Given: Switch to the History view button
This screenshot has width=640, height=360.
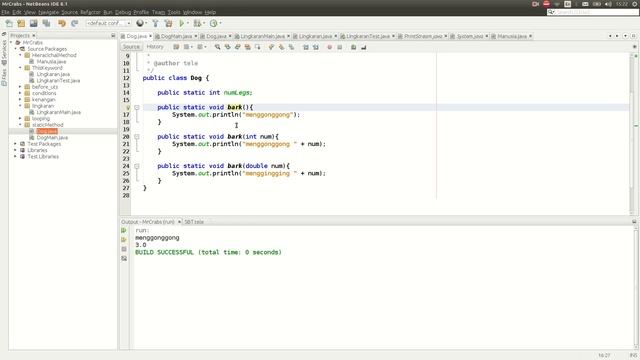Looking at the screenshot, I should point(155,47).
